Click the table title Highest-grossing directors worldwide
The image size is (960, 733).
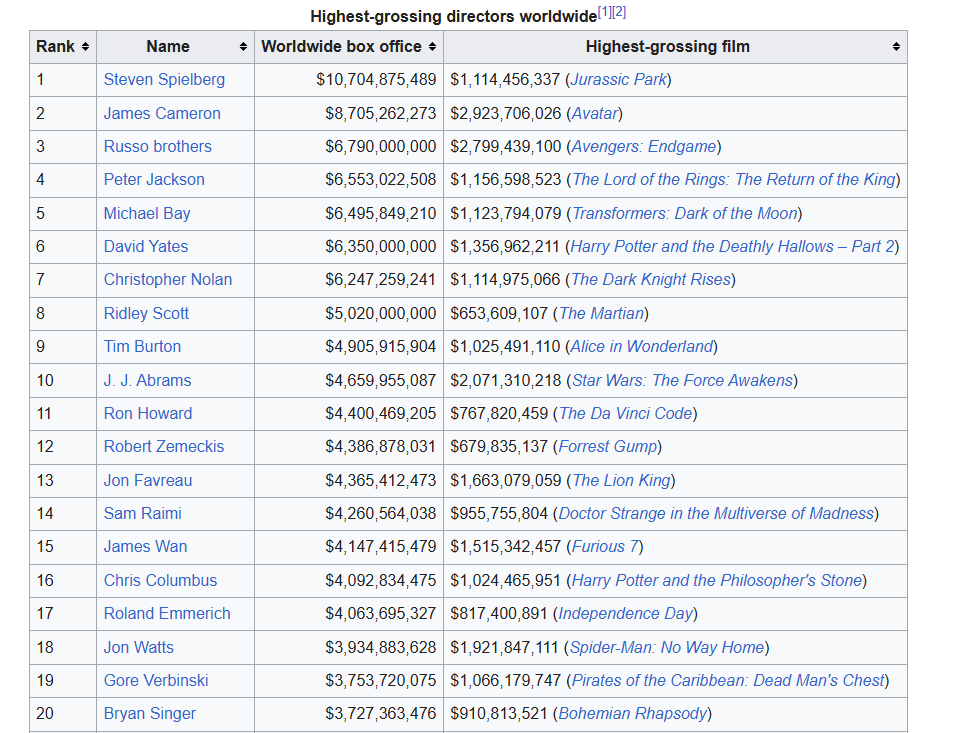(454, 17)
